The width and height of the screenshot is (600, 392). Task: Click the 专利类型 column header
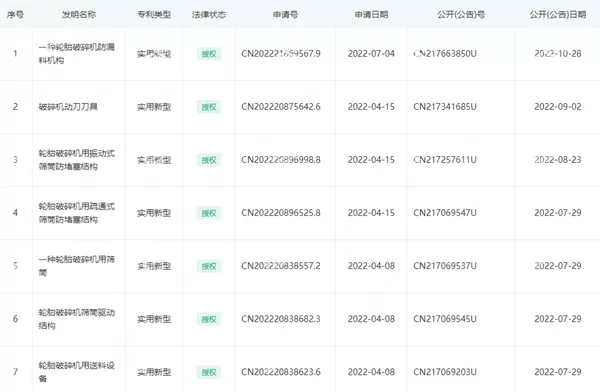pos(154,15)
